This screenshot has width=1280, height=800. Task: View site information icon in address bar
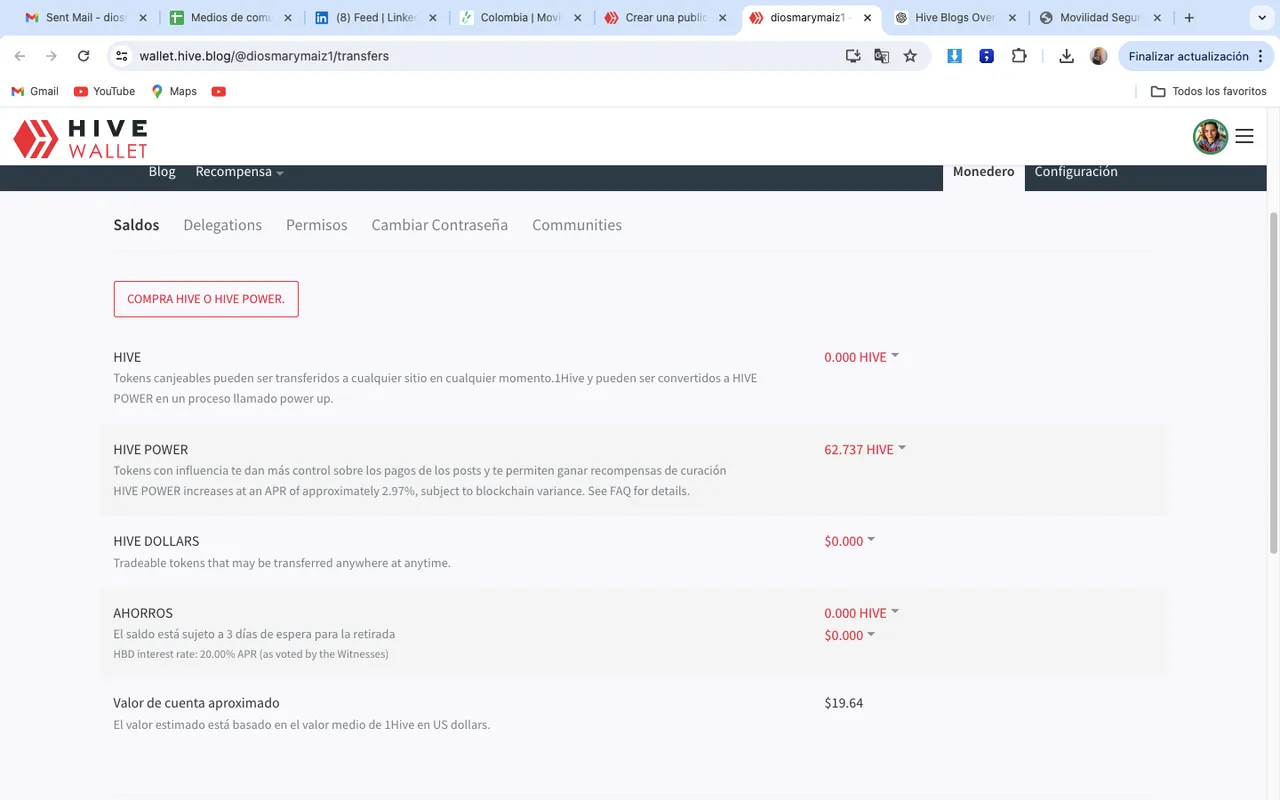click(122, 56)
